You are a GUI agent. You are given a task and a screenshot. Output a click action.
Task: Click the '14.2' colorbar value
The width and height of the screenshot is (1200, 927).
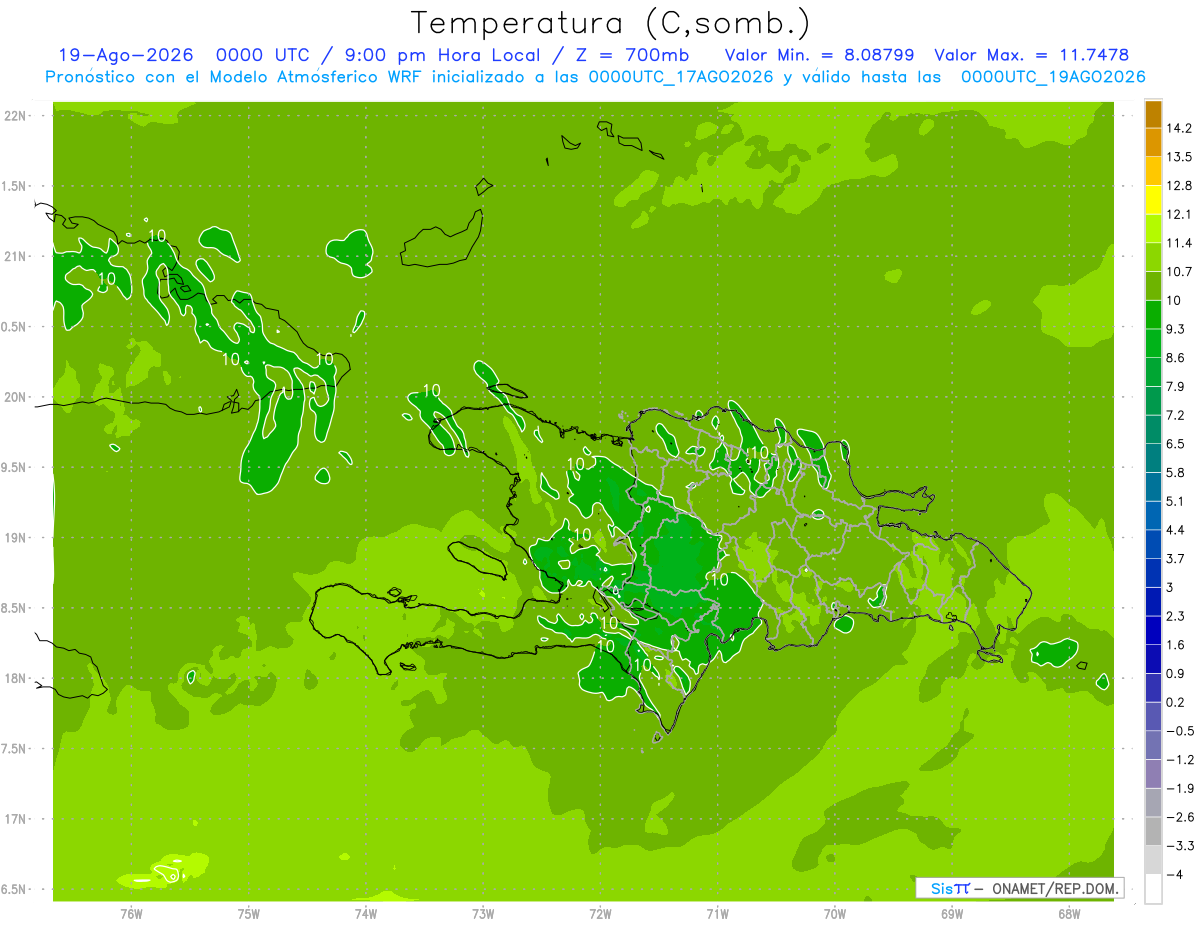point(1180,128)
